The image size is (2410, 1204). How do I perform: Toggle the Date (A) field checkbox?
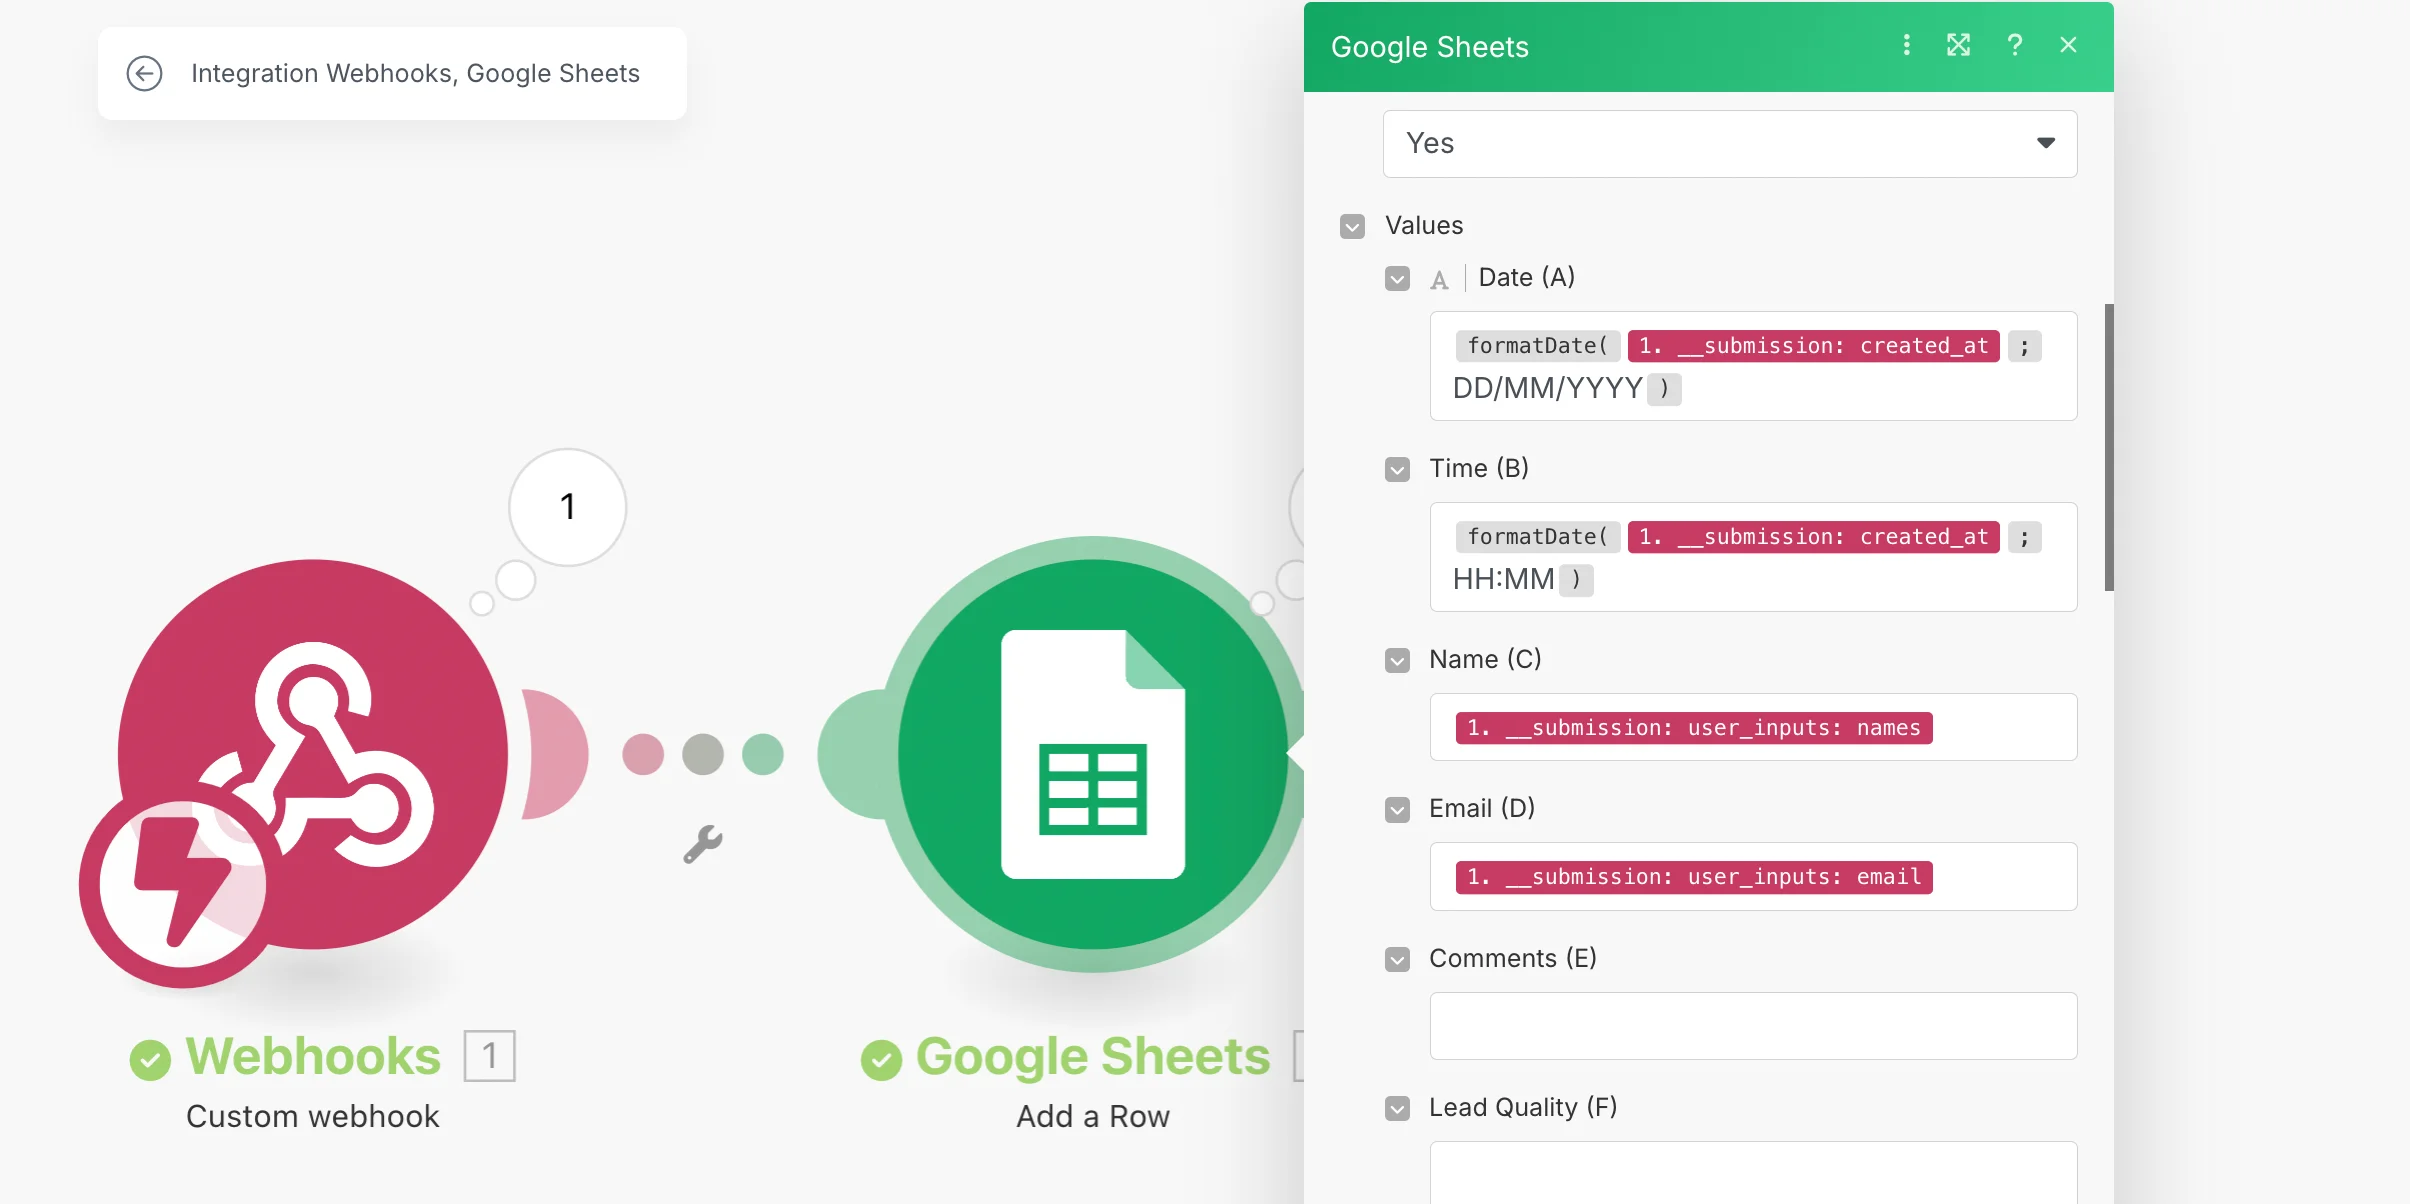coord(1397,278)
